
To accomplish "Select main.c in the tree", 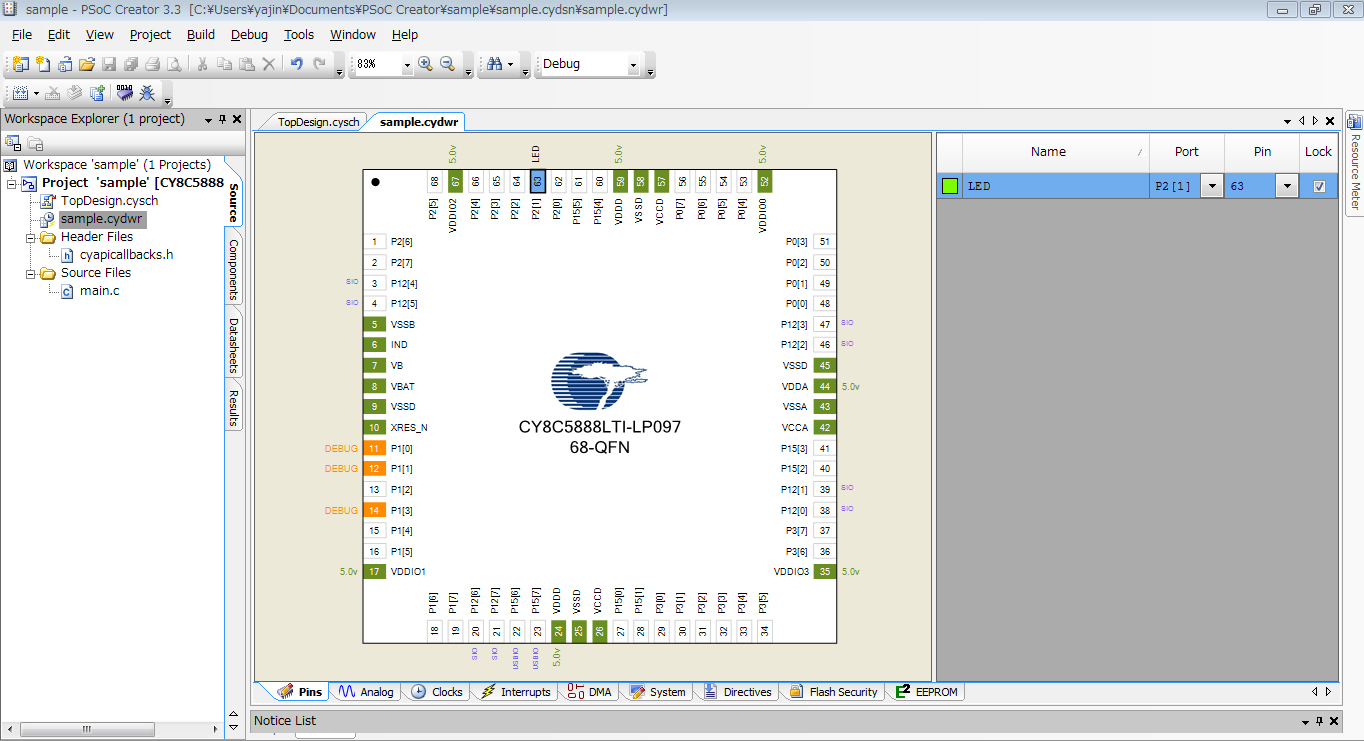I will click(99, 291).
